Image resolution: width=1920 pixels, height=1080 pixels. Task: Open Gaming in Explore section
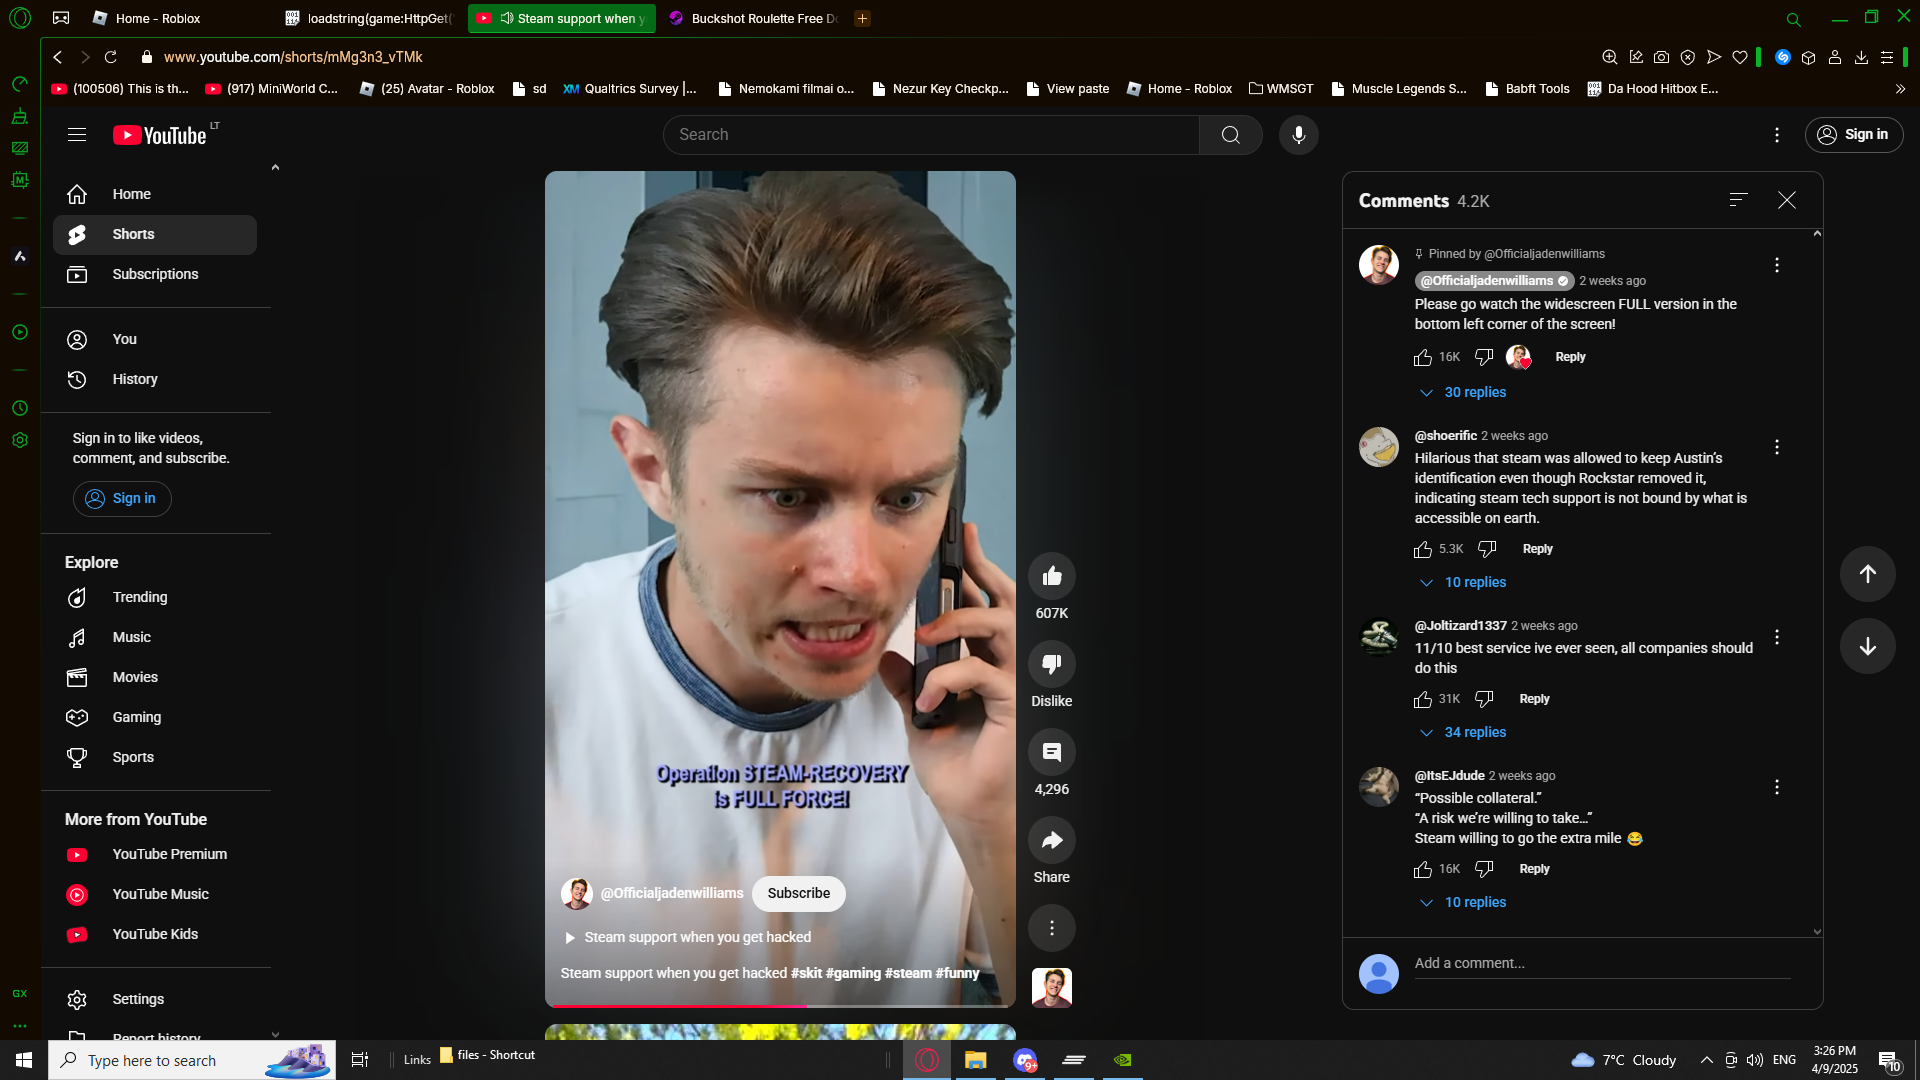(x=155, y=717)
